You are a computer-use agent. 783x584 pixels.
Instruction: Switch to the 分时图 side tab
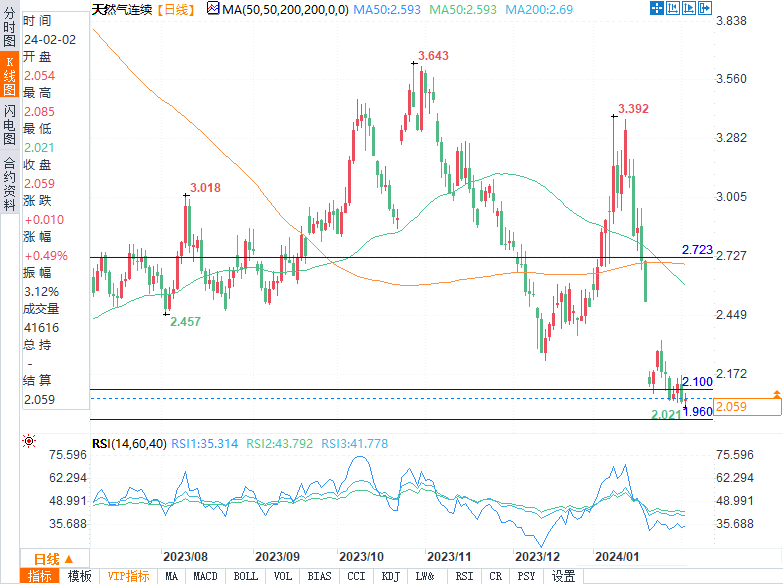point(9,29)
